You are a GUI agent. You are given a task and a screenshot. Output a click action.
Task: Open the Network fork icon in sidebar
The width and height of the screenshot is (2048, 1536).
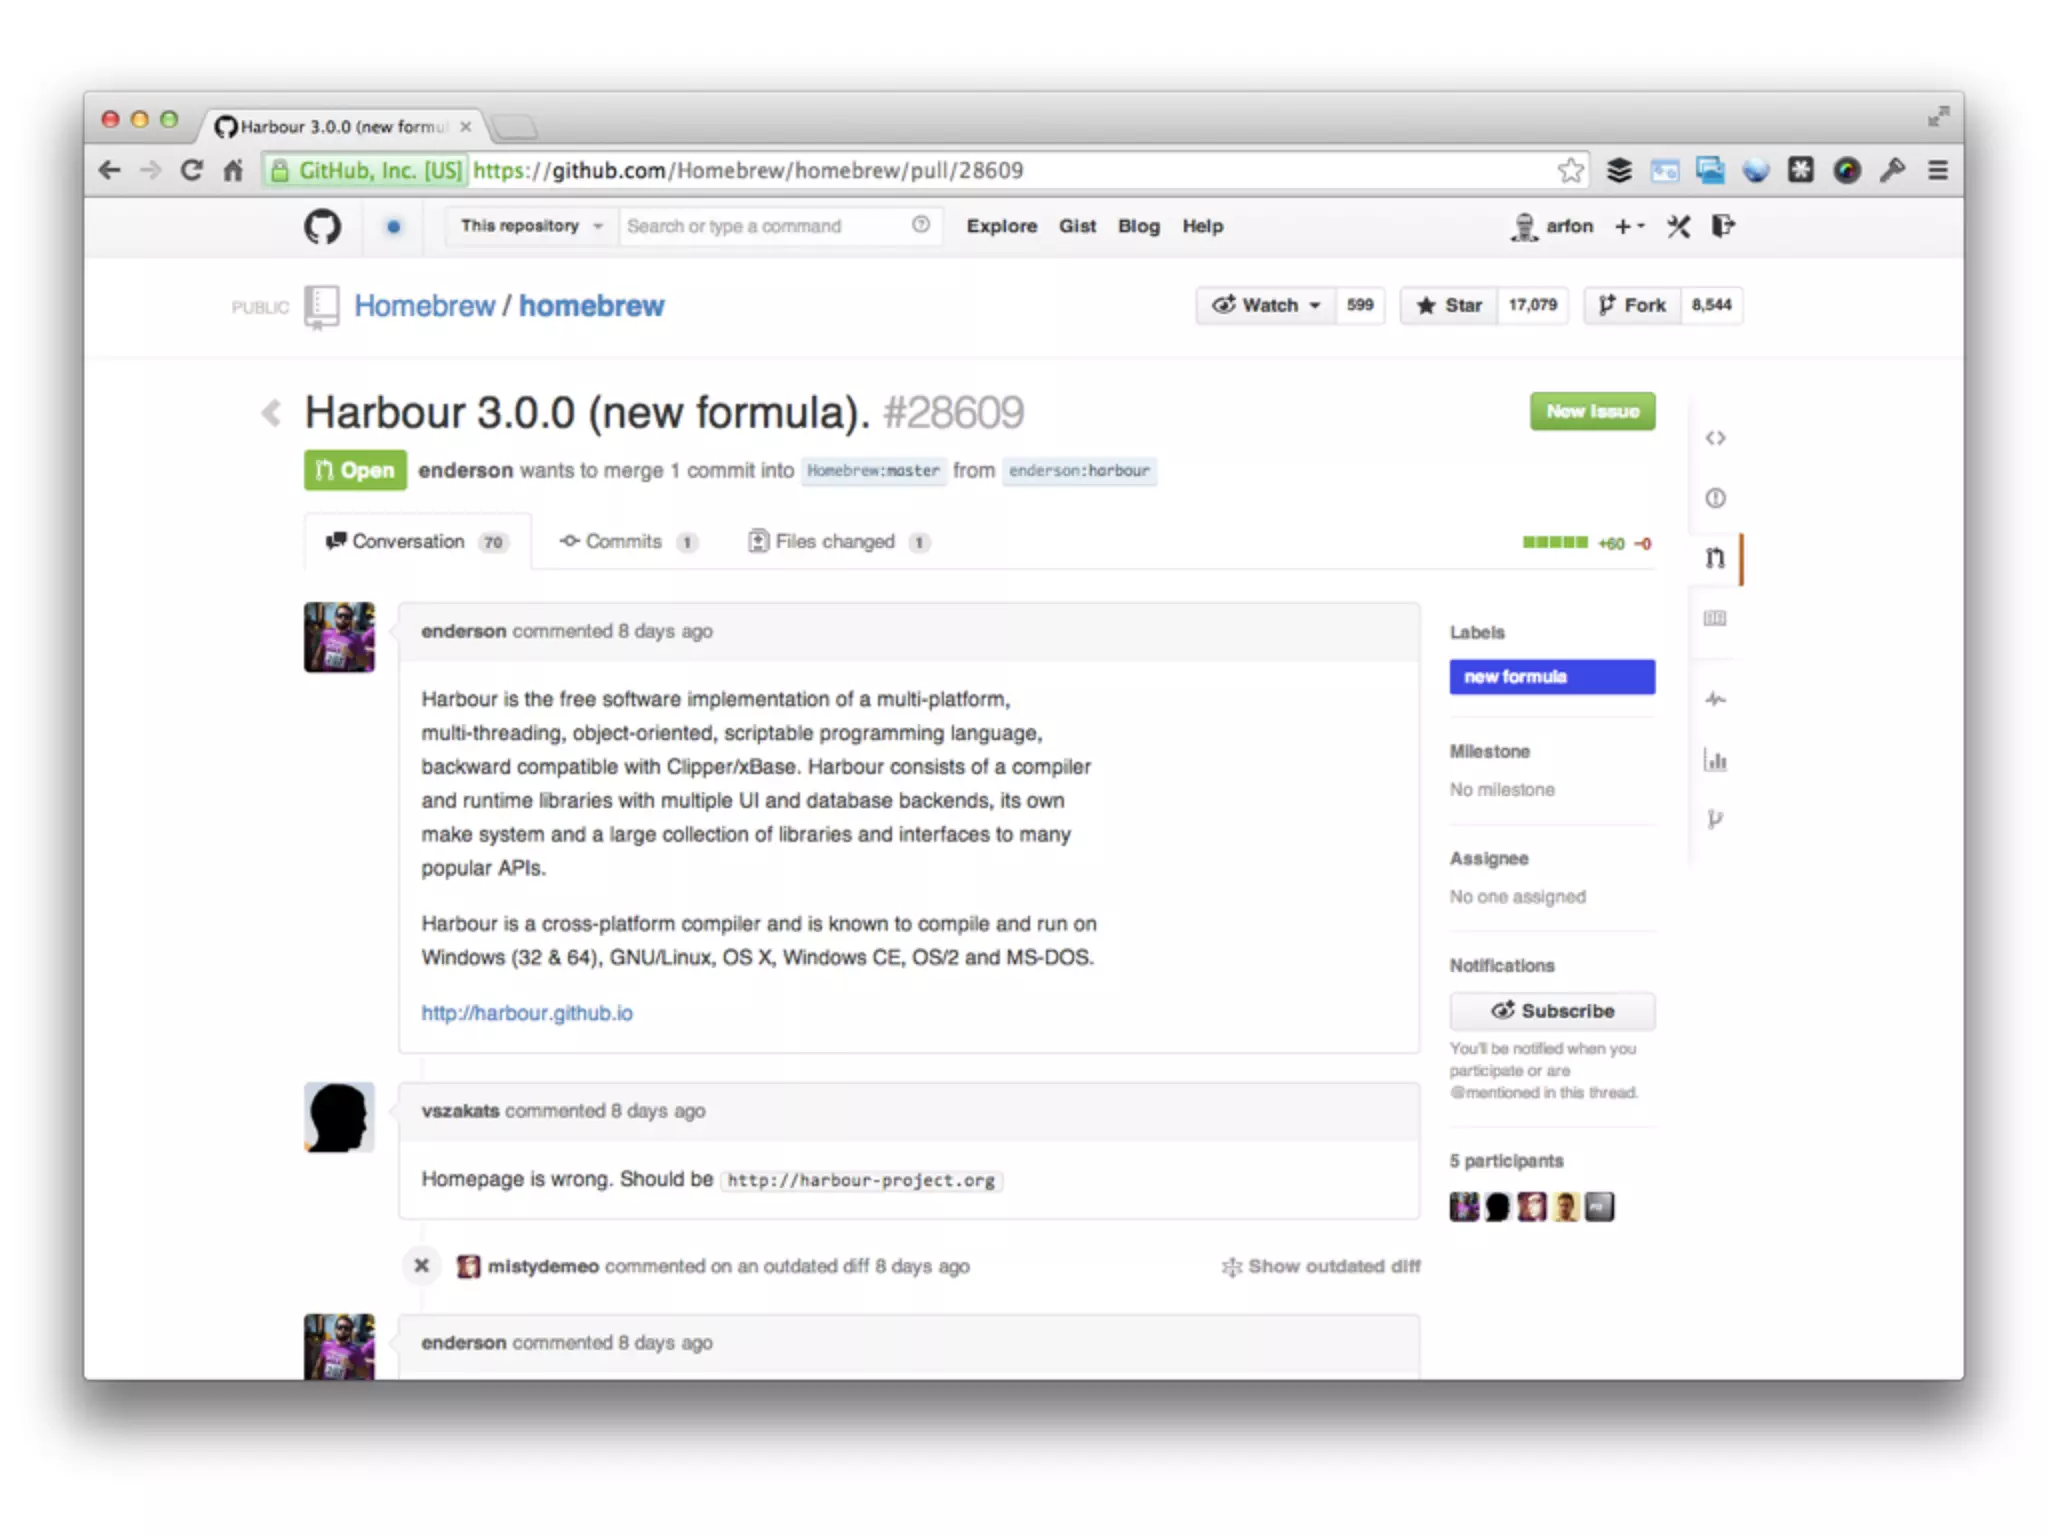pos(1715,820)
